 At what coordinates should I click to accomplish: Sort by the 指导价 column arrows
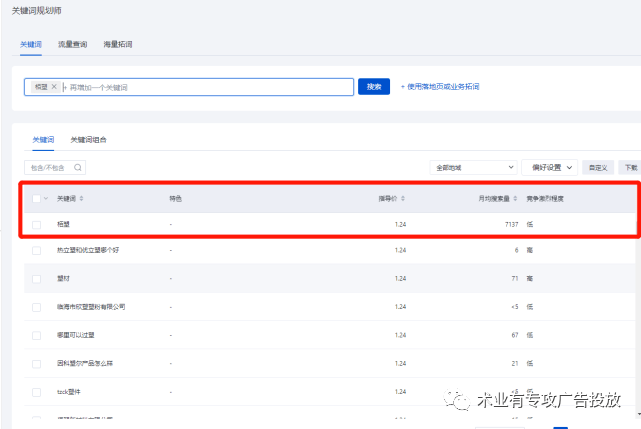(x=403, y=198)
